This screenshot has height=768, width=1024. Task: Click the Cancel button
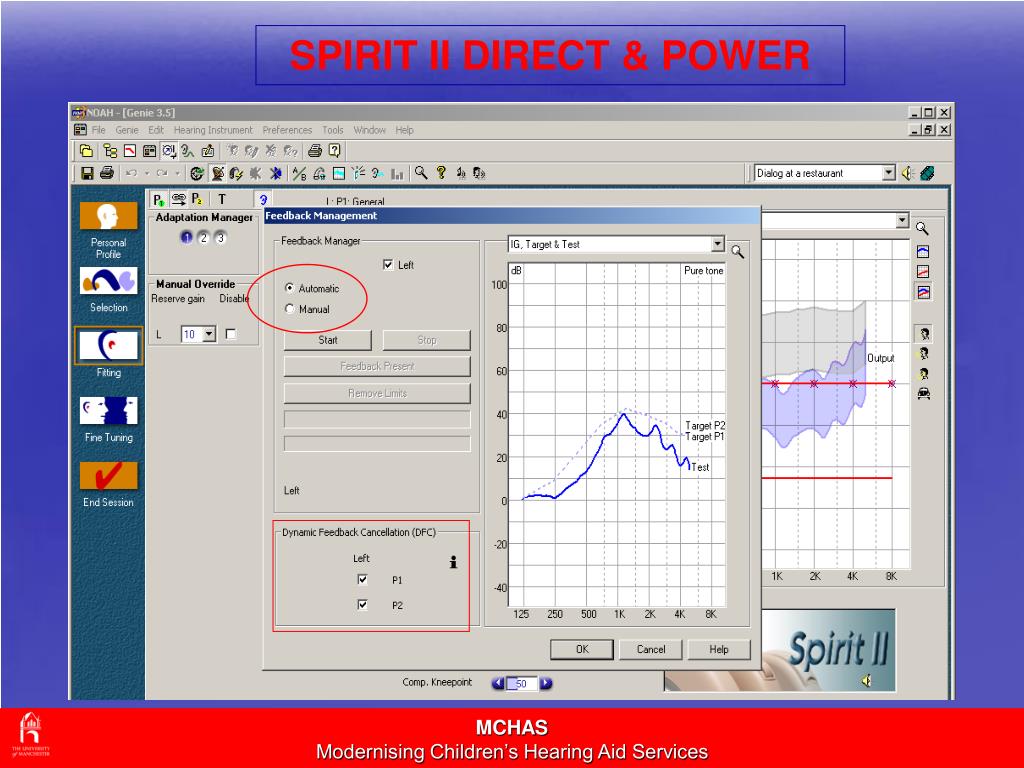(x=650, y=649)
